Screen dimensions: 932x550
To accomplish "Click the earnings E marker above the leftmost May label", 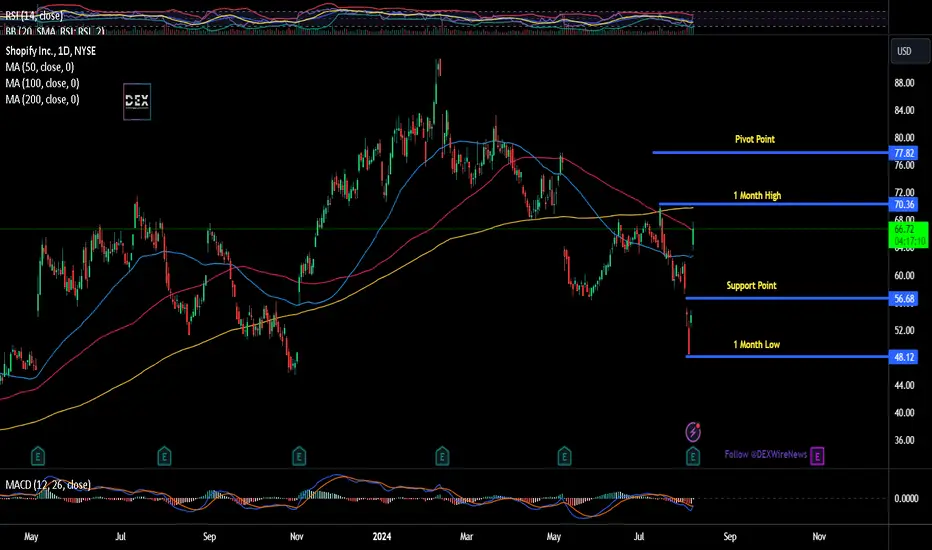I will tap(37, 457).
